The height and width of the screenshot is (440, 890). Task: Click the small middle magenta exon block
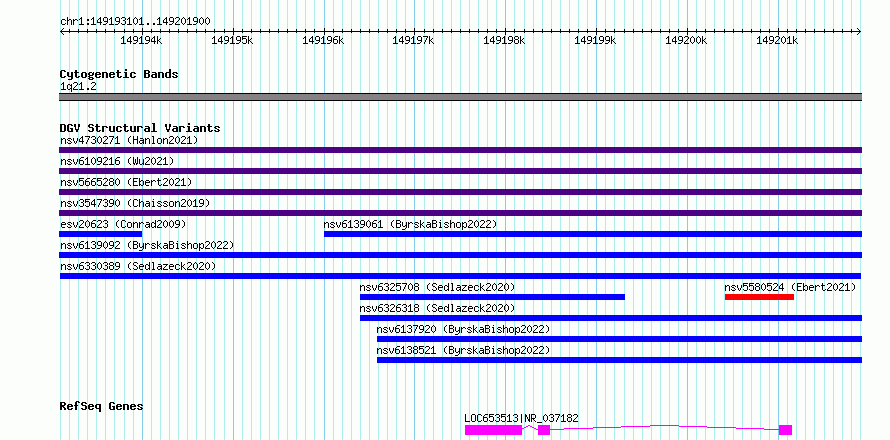[x=544, y=430]
